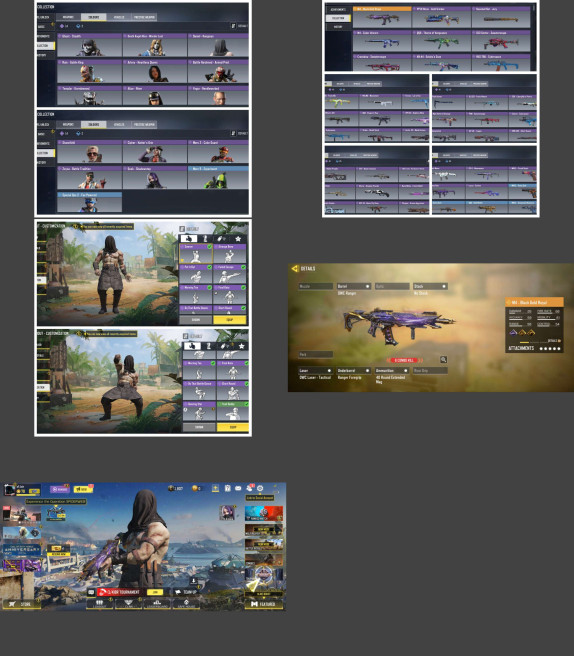
Task: Toggle the Laser attachment slot
Action: point(316,371)
